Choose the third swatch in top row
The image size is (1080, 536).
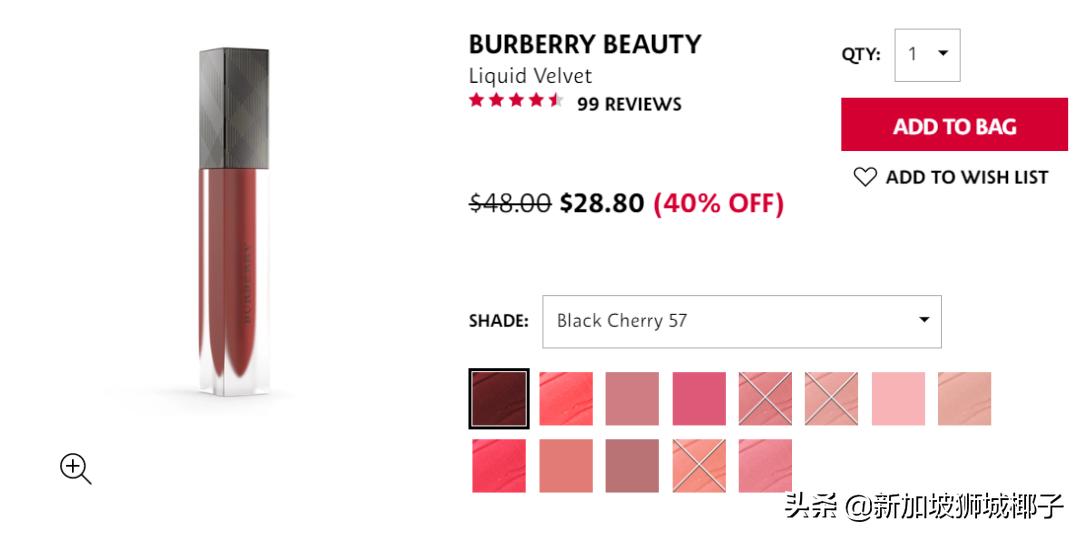[632, 399]
